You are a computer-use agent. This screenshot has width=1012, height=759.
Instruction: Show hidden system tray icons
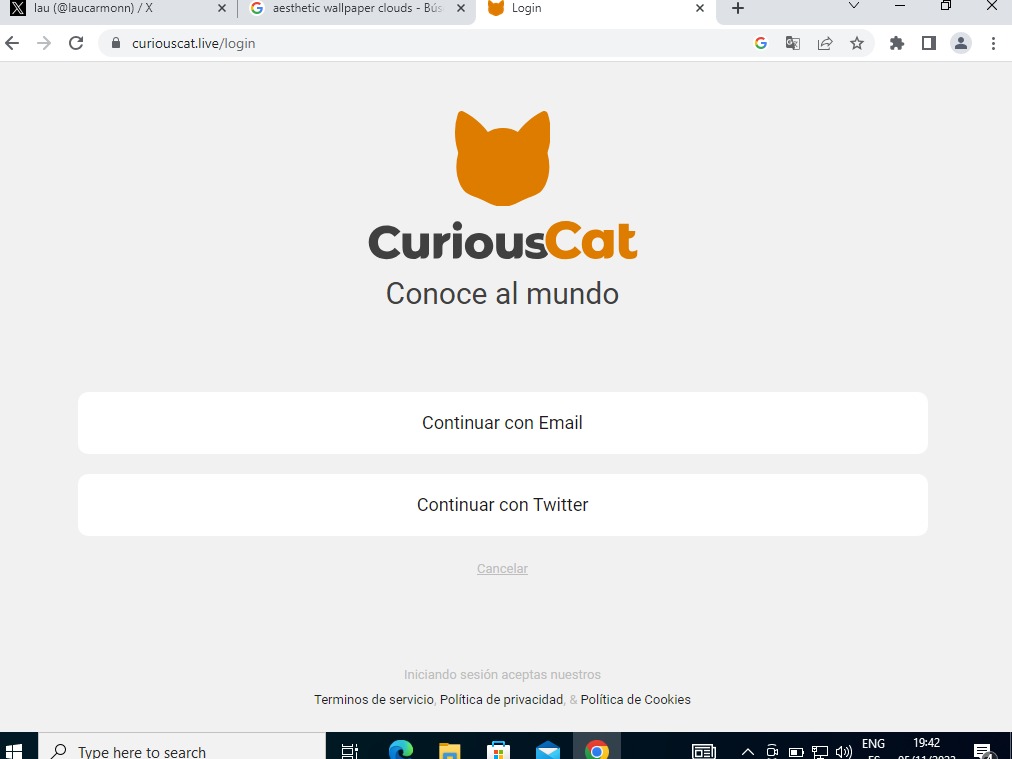pos(747,751)
